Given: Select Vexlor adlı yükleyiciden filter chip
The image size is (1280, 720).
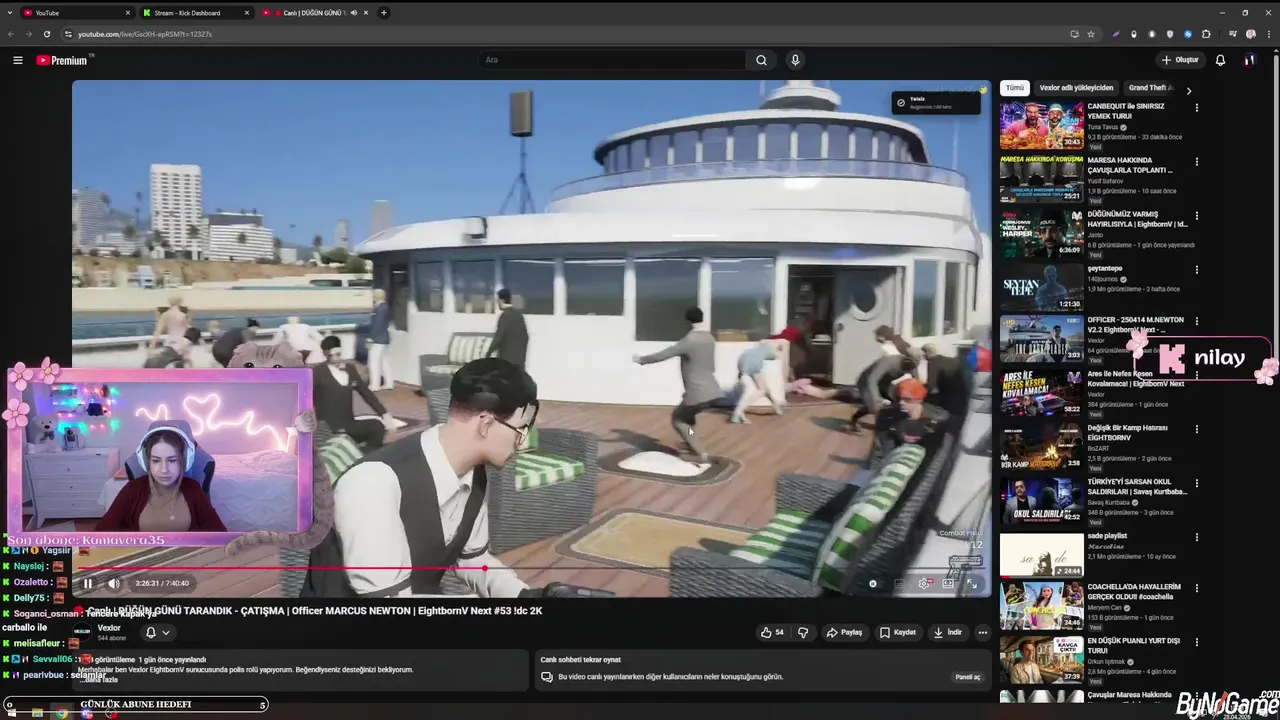Looking at the screenshot, I should [x=1076, y=88].
